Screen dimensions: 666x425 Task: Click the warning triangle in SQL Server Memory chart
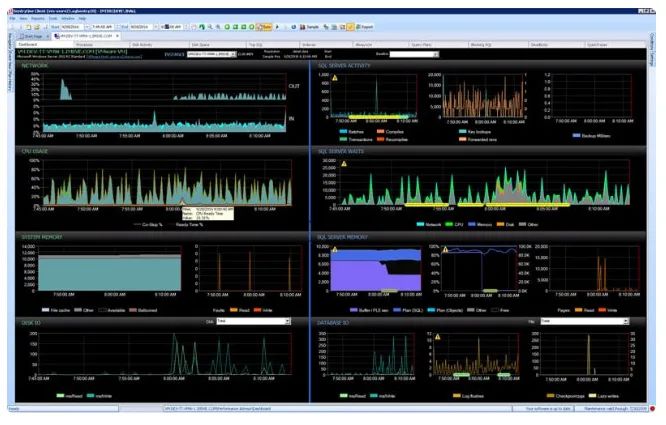pyautogui.click(x=335, y=249)
